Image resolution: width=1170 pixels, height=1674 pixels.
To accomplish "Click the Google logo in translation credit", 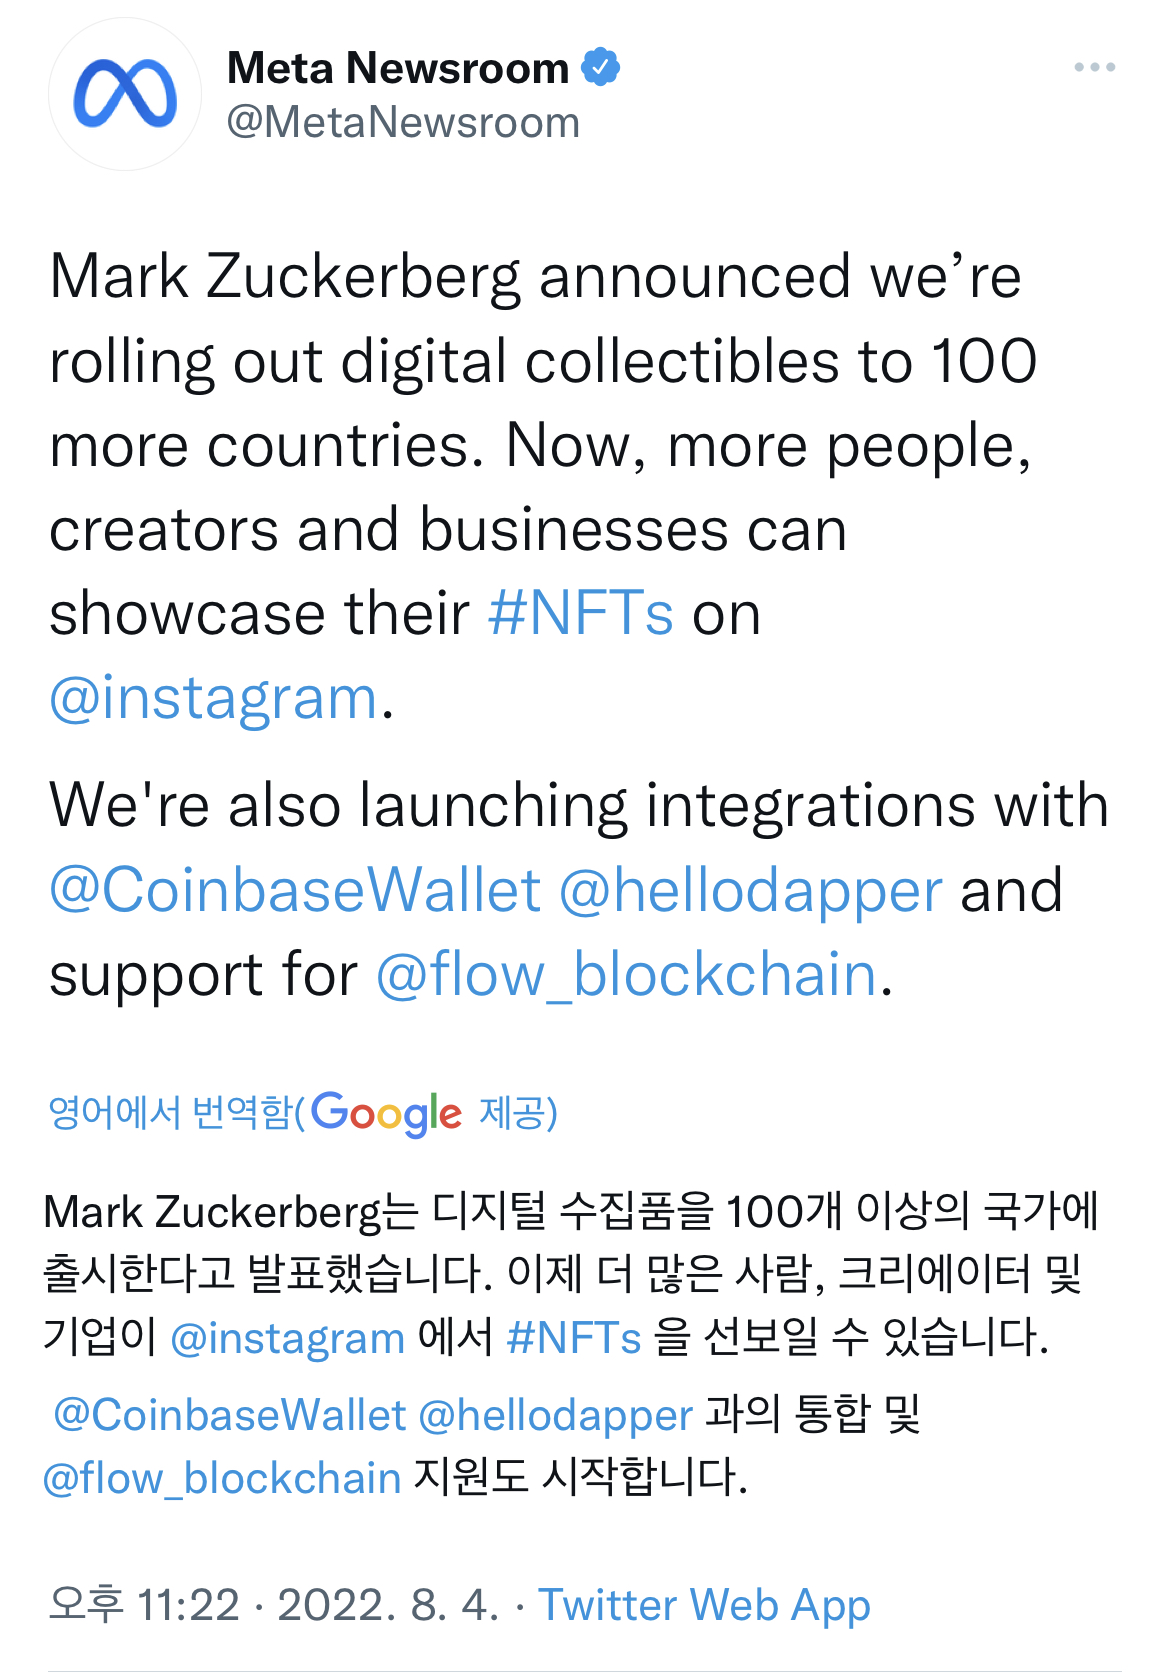I will 386,1113.
